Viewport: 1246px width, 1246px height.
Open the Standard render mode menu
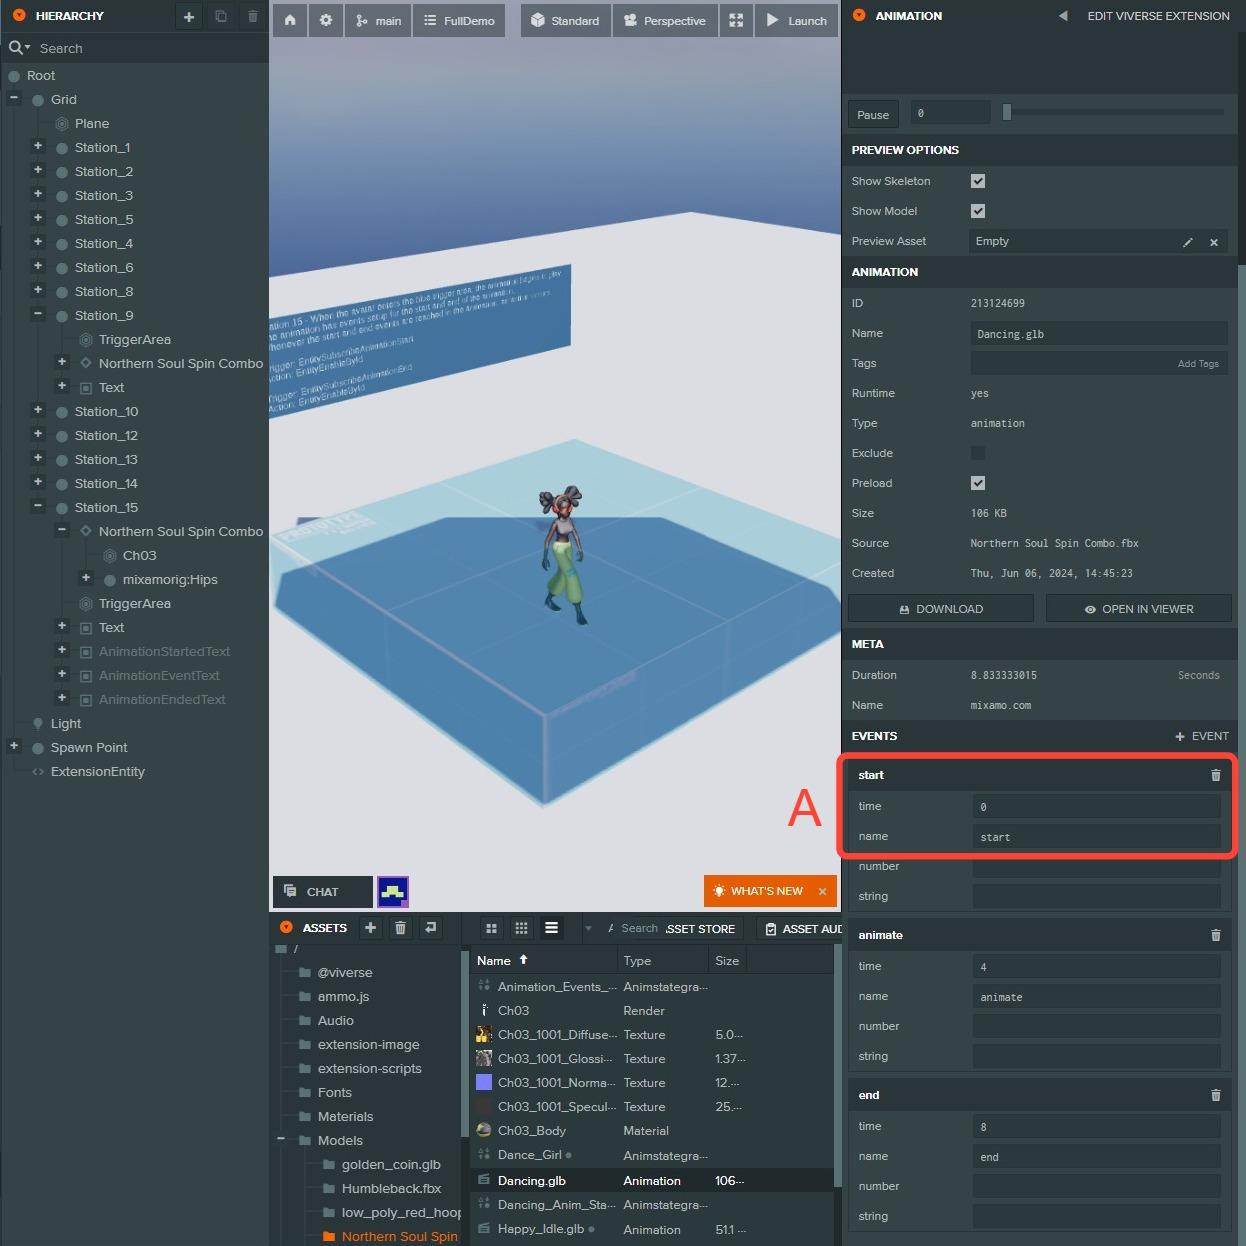point(565,20)
